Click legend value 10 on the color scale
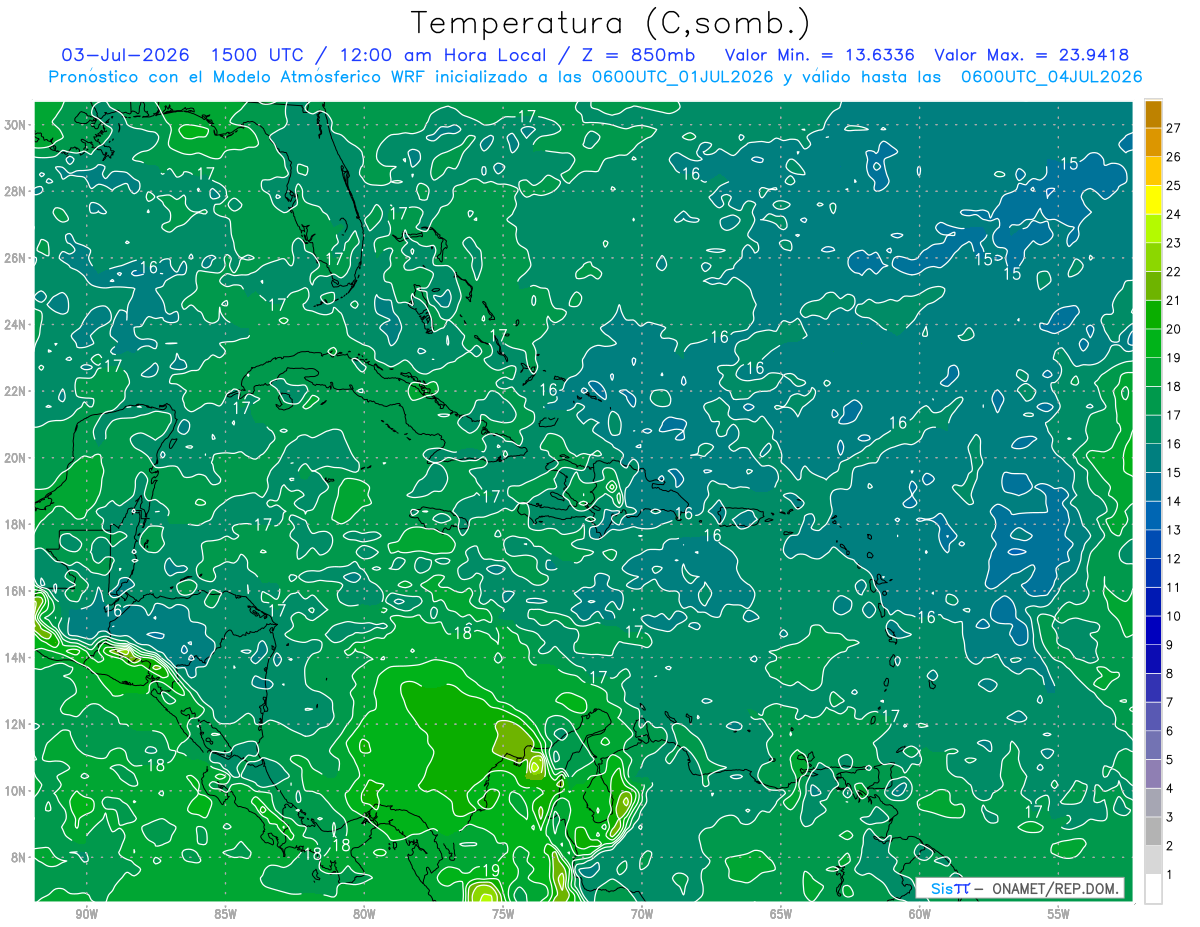The width and height of the screenshot is (1200, 927). 1174,616
